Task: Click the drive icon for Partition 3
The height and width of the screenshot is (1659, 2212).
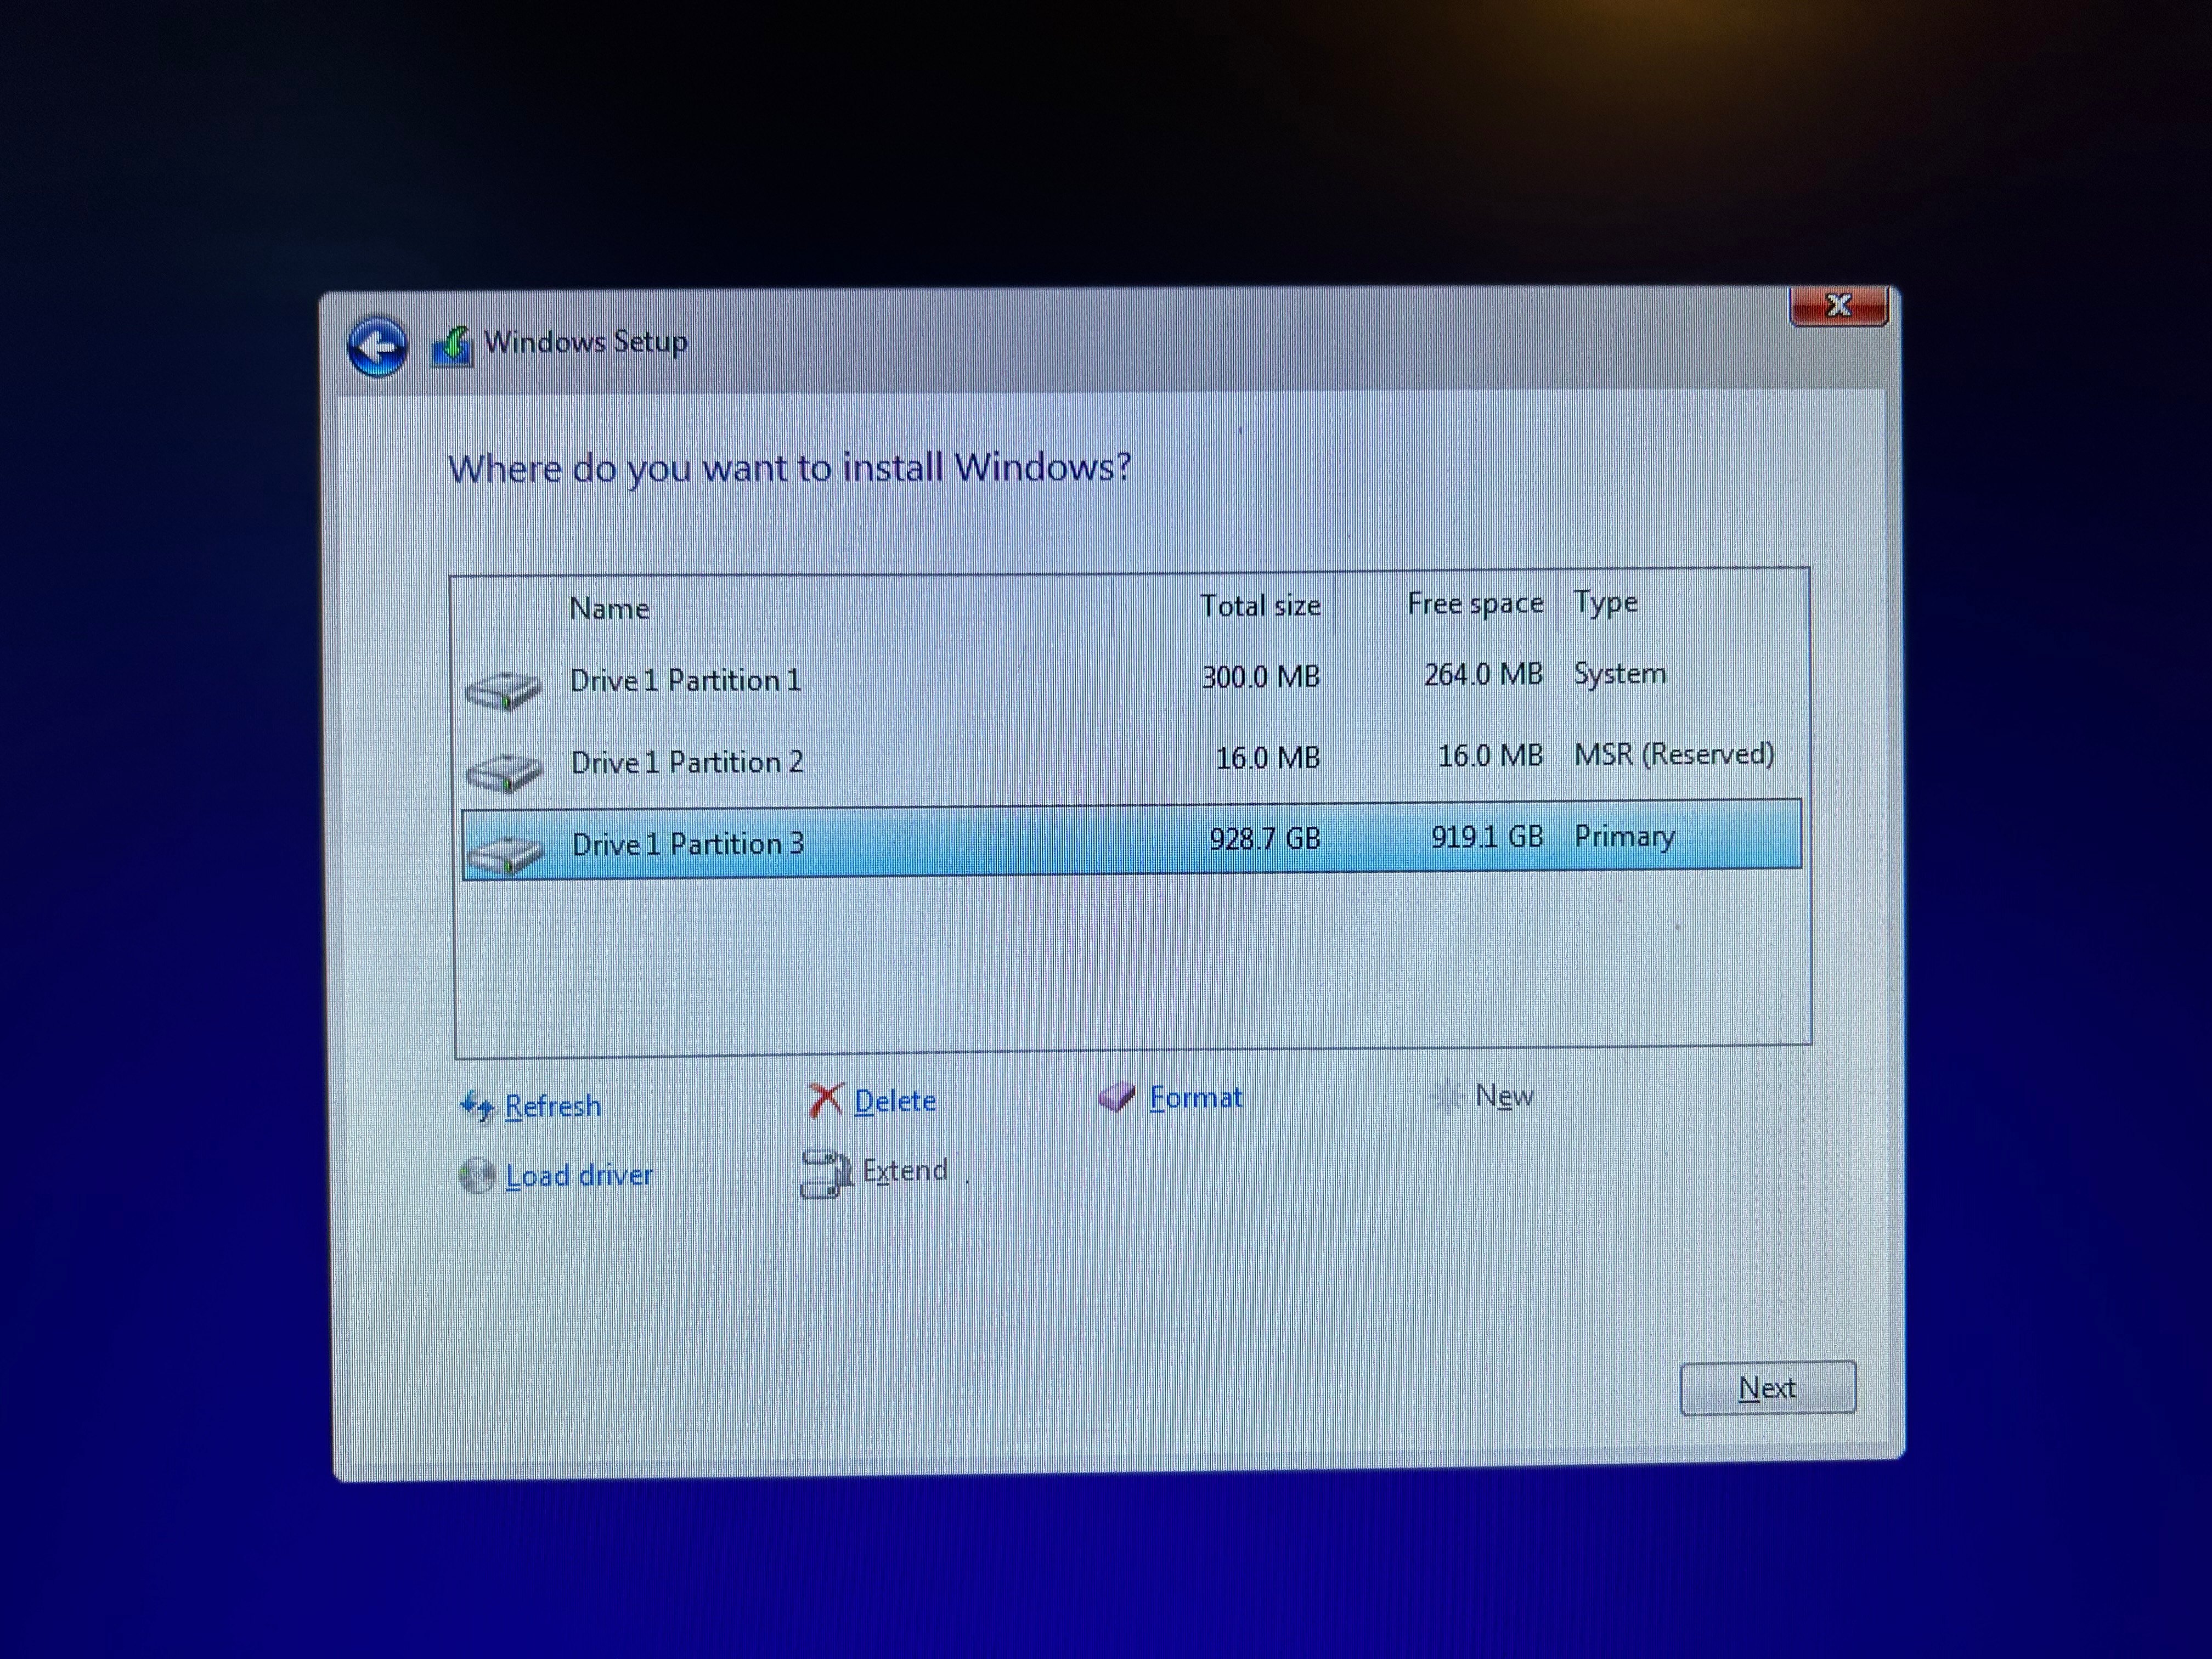Action: coord(505,853)
